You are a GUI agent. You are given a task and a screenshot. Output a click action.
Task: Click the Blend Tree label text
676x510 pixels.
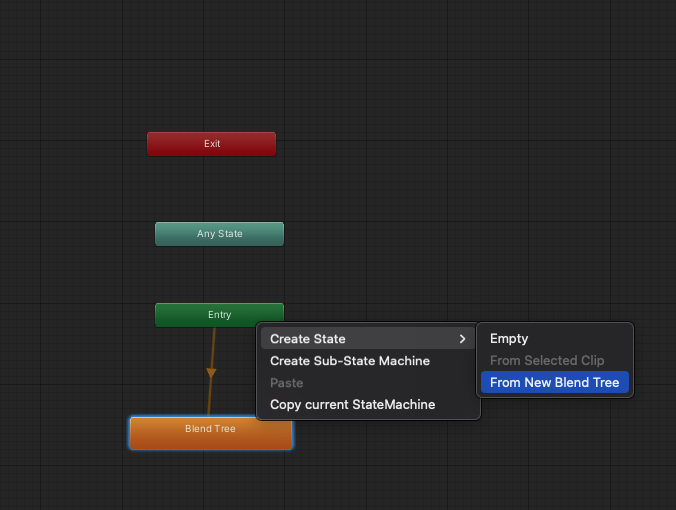pyautogui.click(x=210, y=429)
